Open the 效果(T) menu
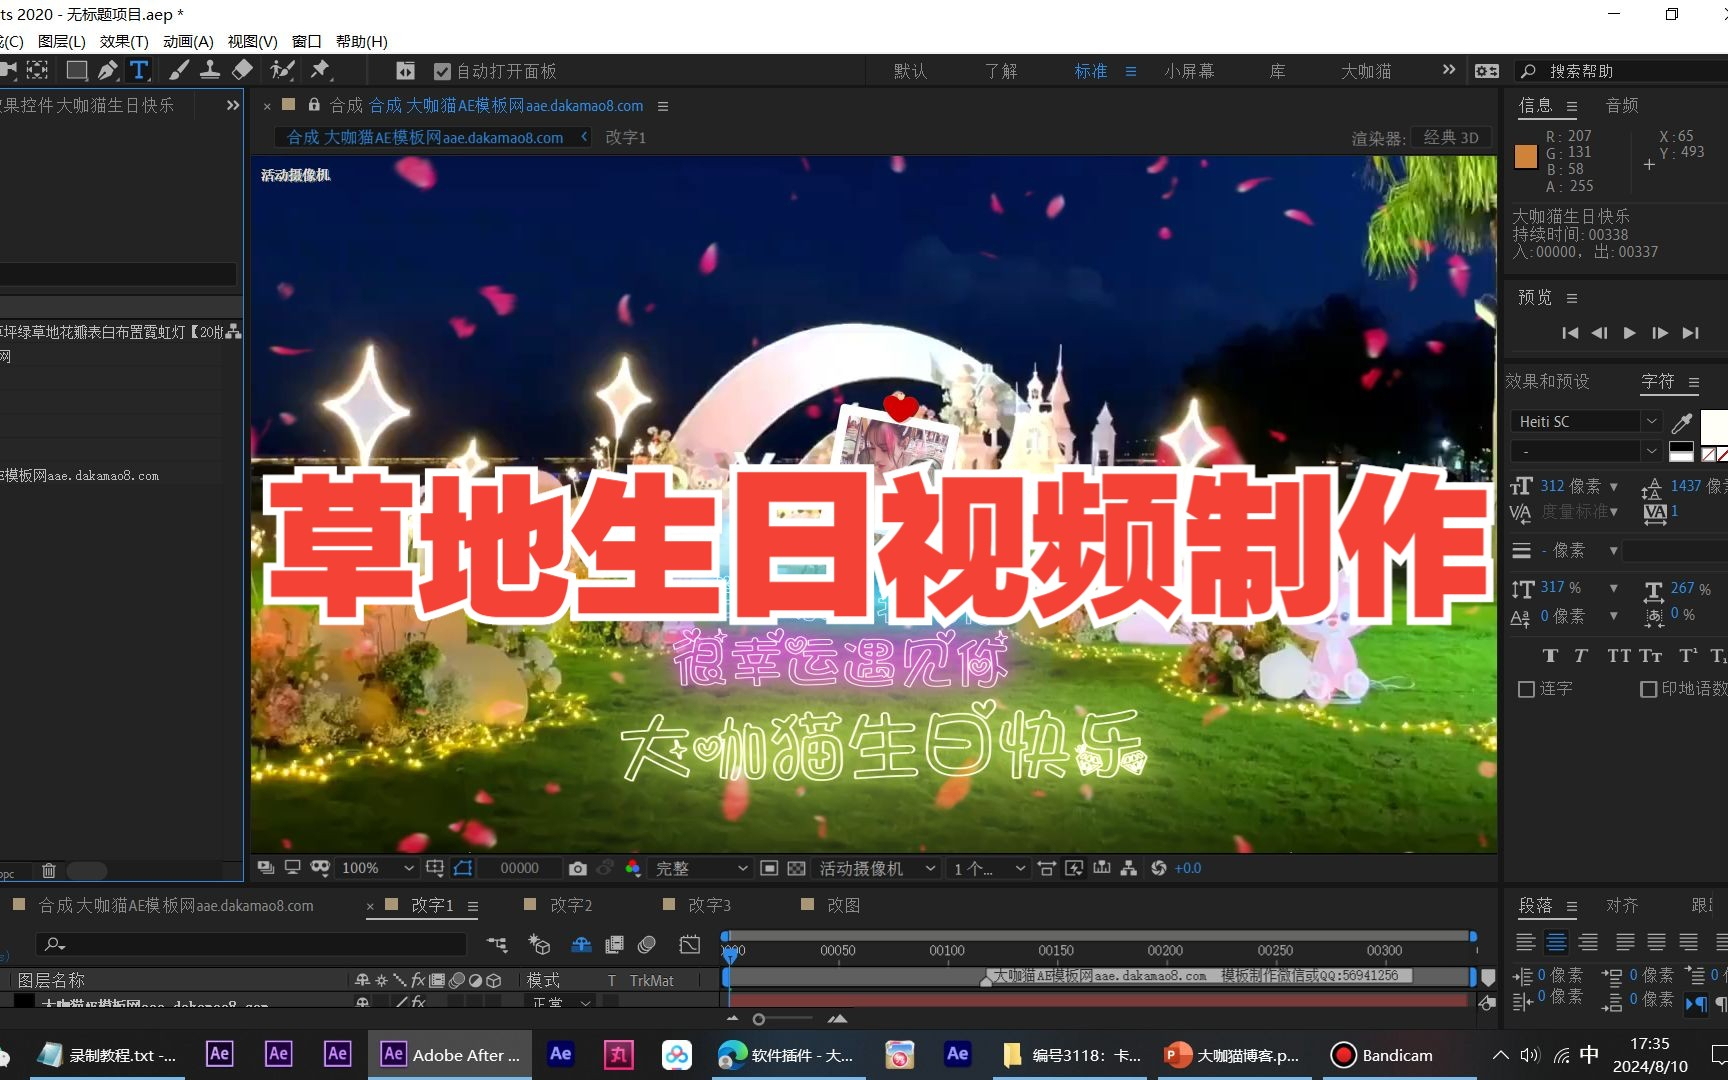Image resolution: width=1728 pixels, height=1080 pixels. (124, 41)
